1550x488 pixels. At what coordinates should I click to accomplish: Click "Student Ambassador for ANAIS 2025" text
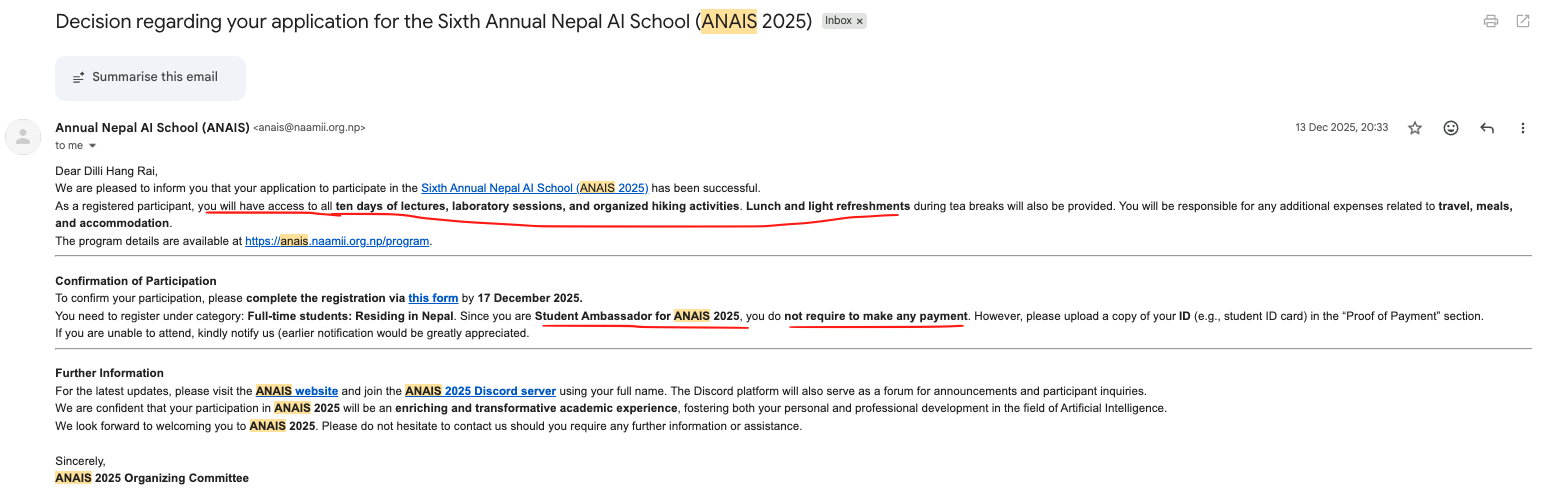click(637, 316)
